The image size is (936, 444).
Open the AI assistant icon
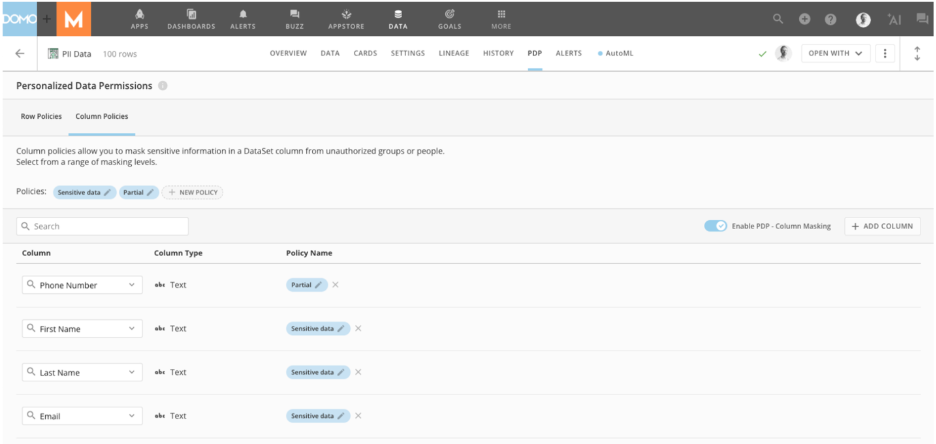[894, 19]
